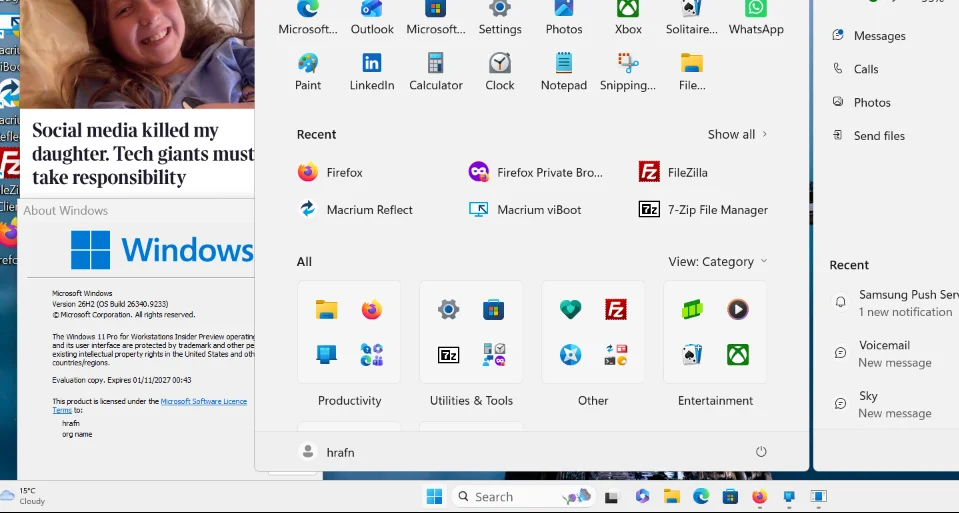Screen dimensions: 959x513
Task: Click the Windows Start button on taskbar
Action: [434, 496]
